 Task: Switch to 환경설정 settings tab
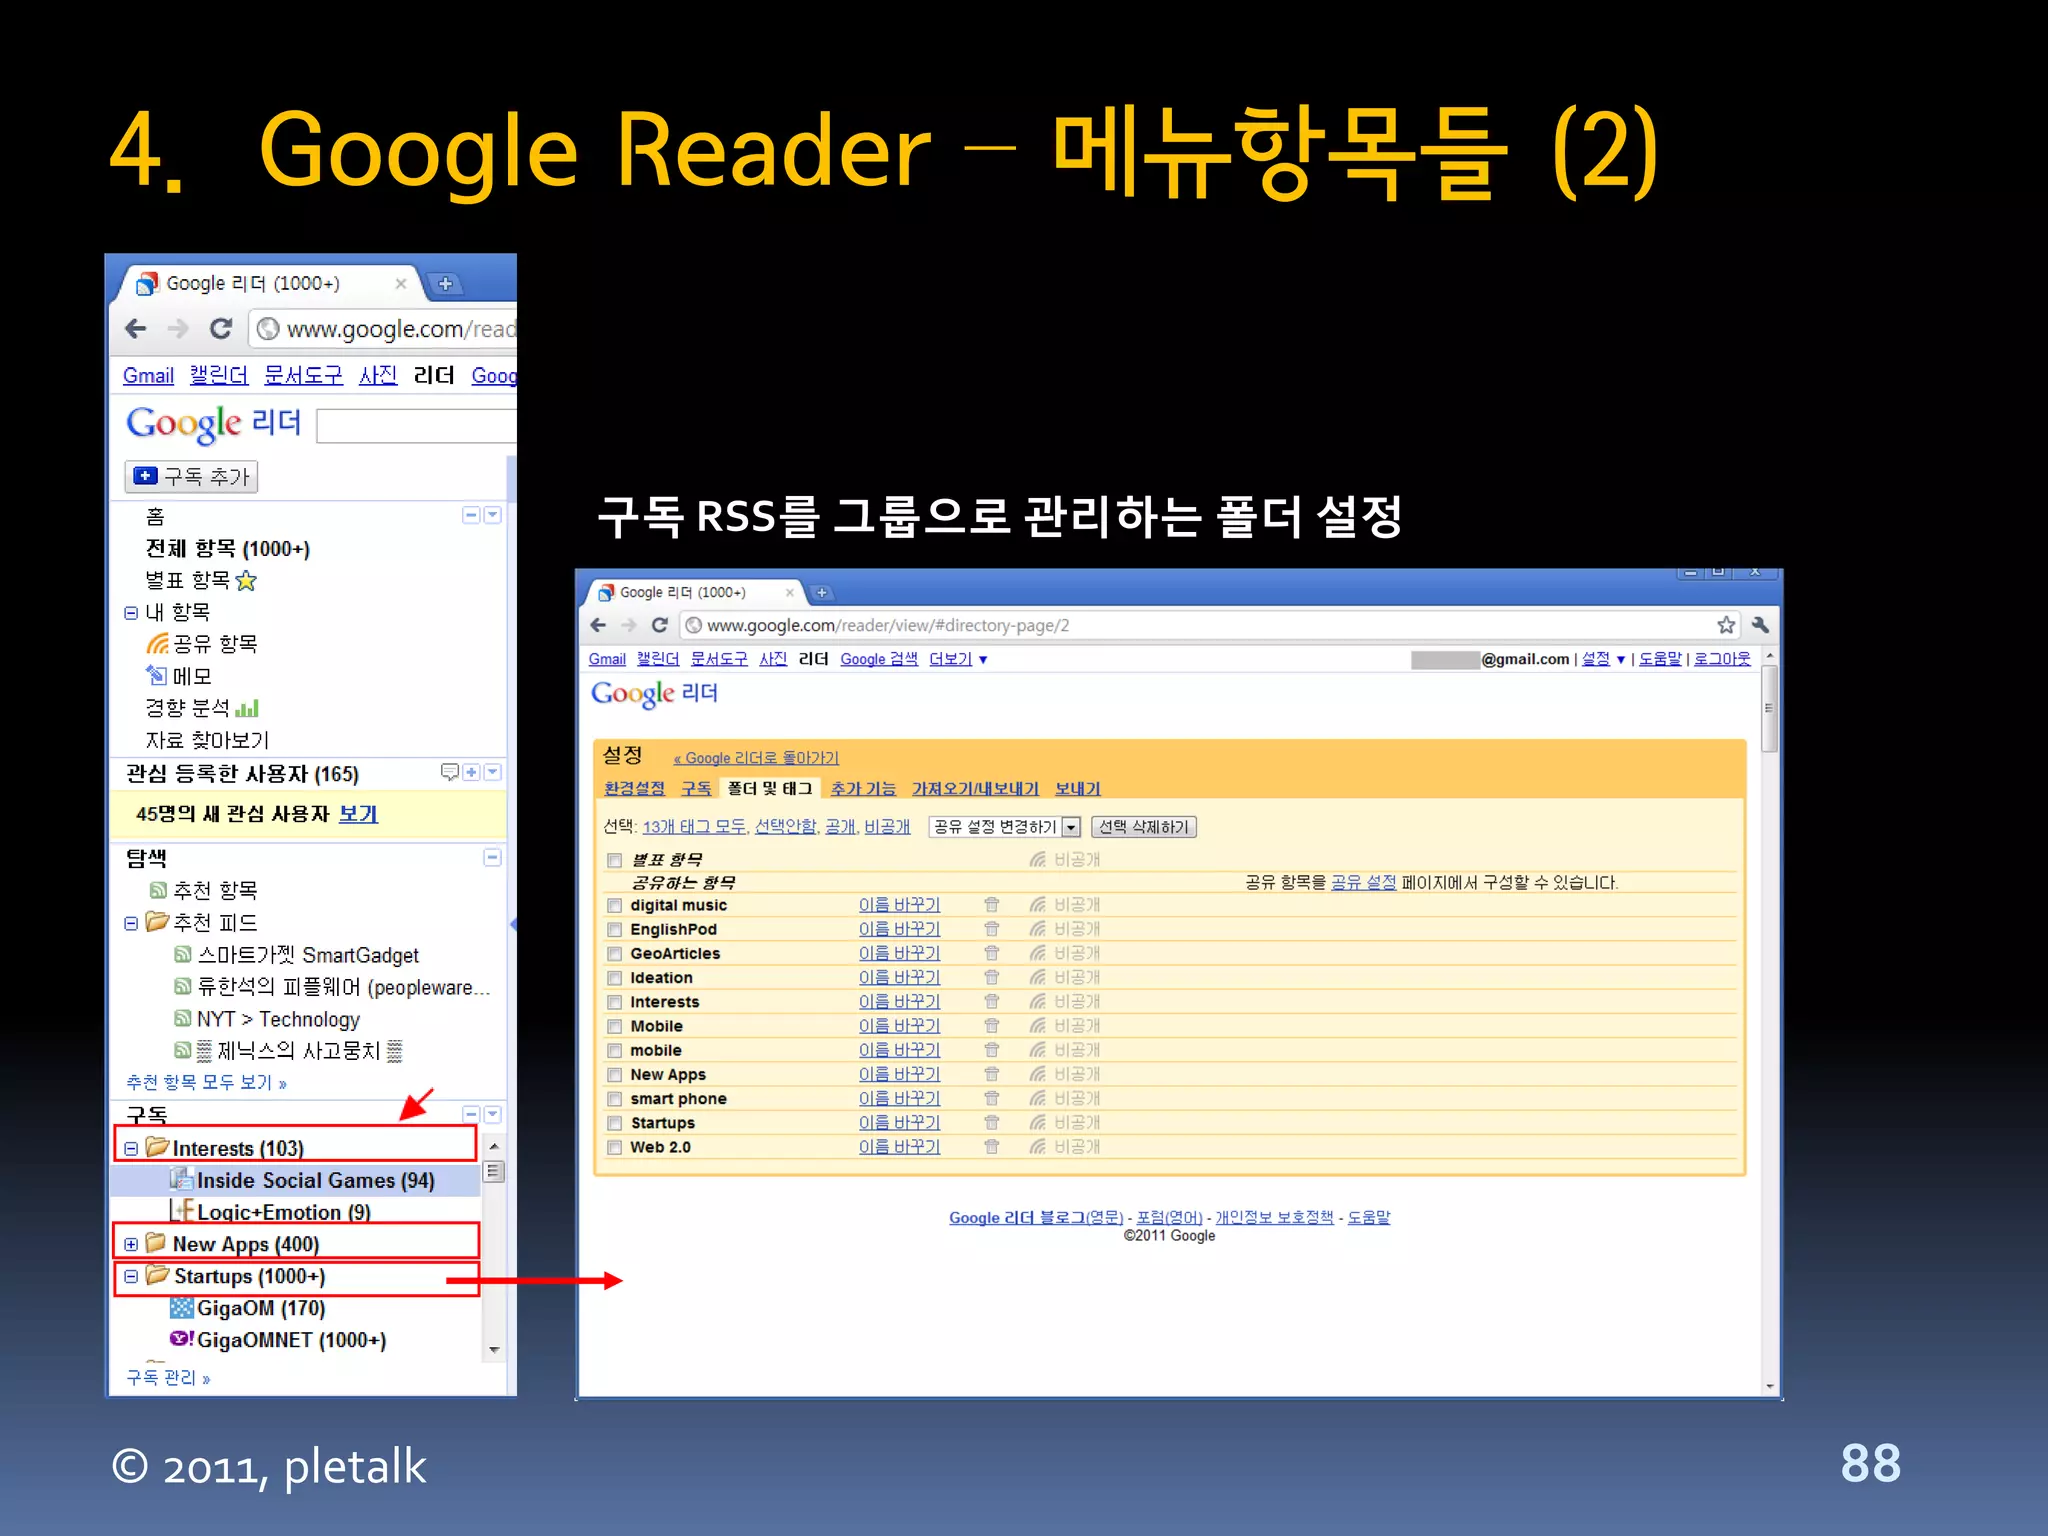635,788
